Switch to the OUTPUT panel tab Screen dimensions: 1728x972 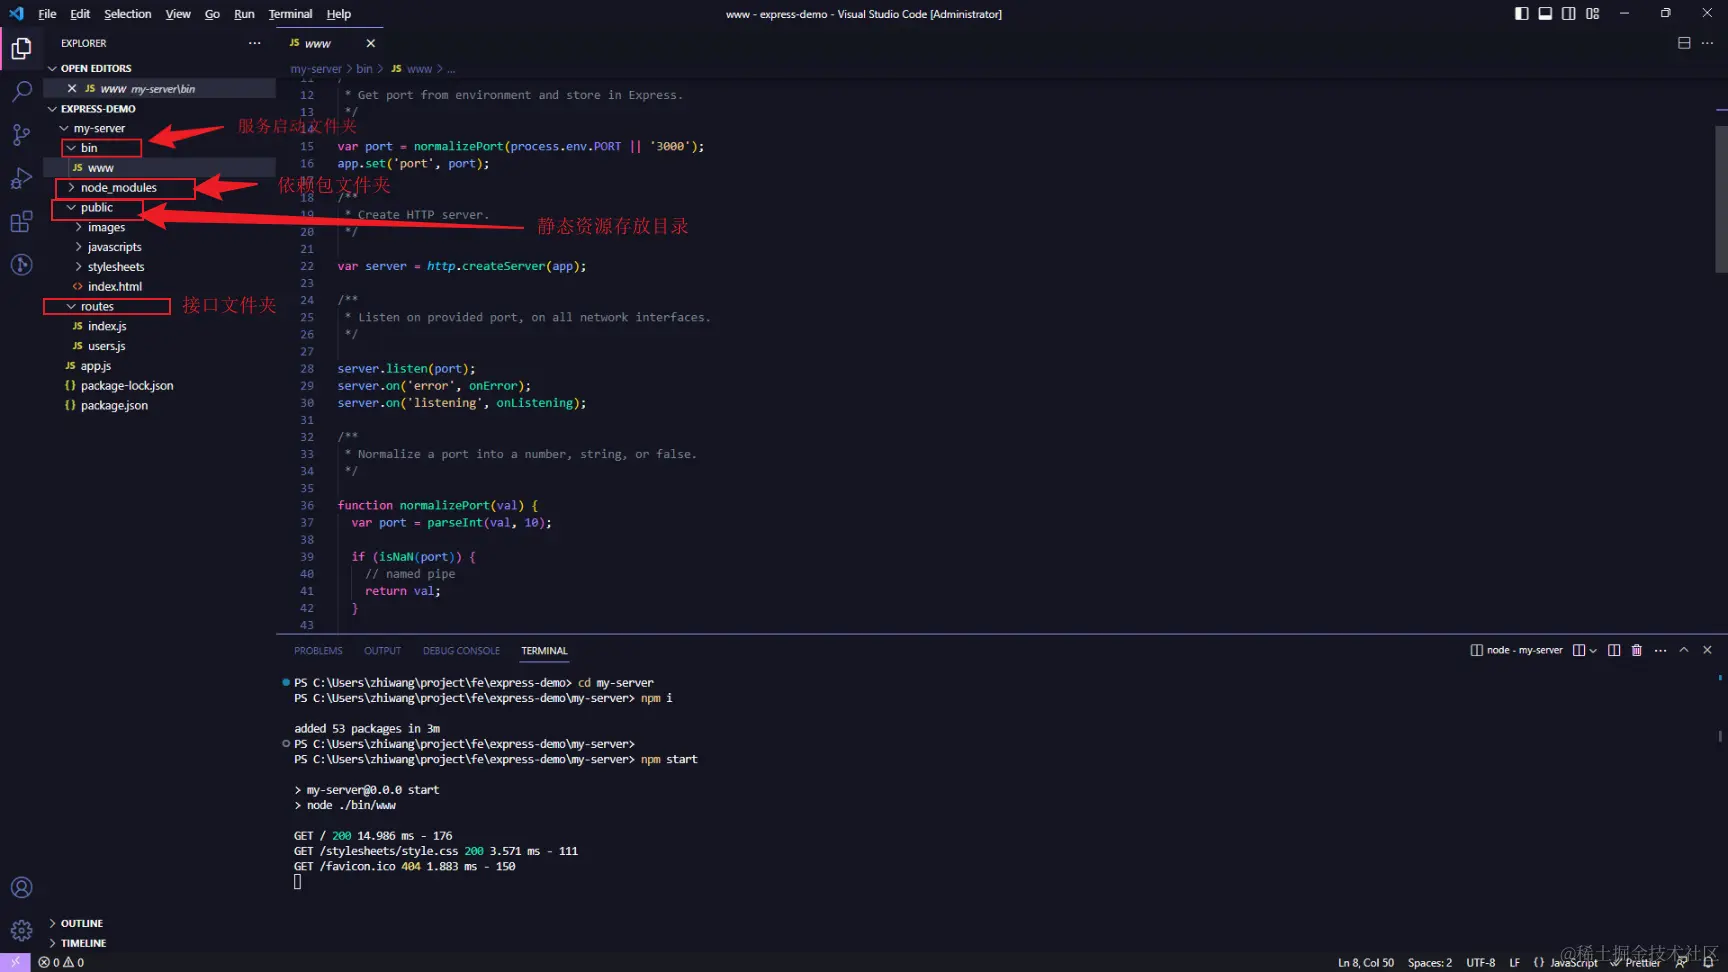point(382,650)
